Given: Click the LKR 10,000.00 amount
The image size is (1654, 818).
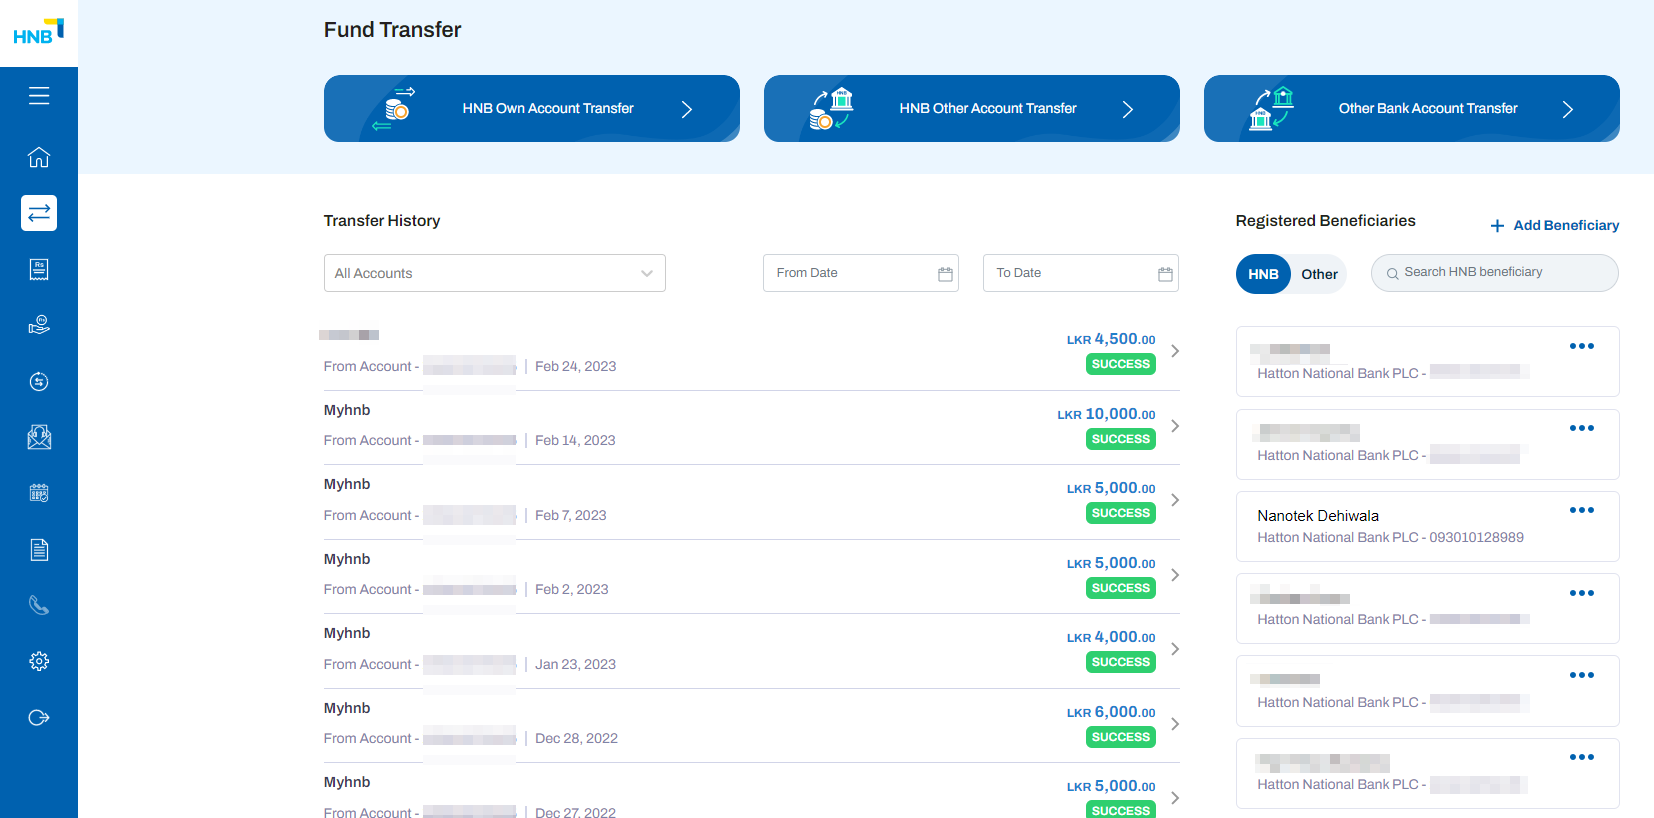Looking at the screenshot, I should [1106, 414].
